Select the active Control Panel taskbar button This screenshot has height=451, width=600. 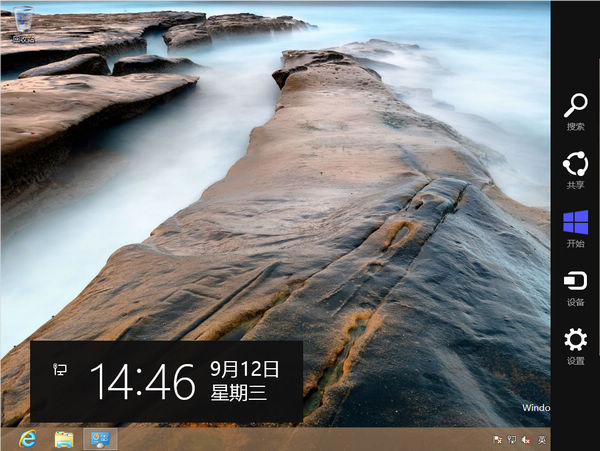(100, 439)
